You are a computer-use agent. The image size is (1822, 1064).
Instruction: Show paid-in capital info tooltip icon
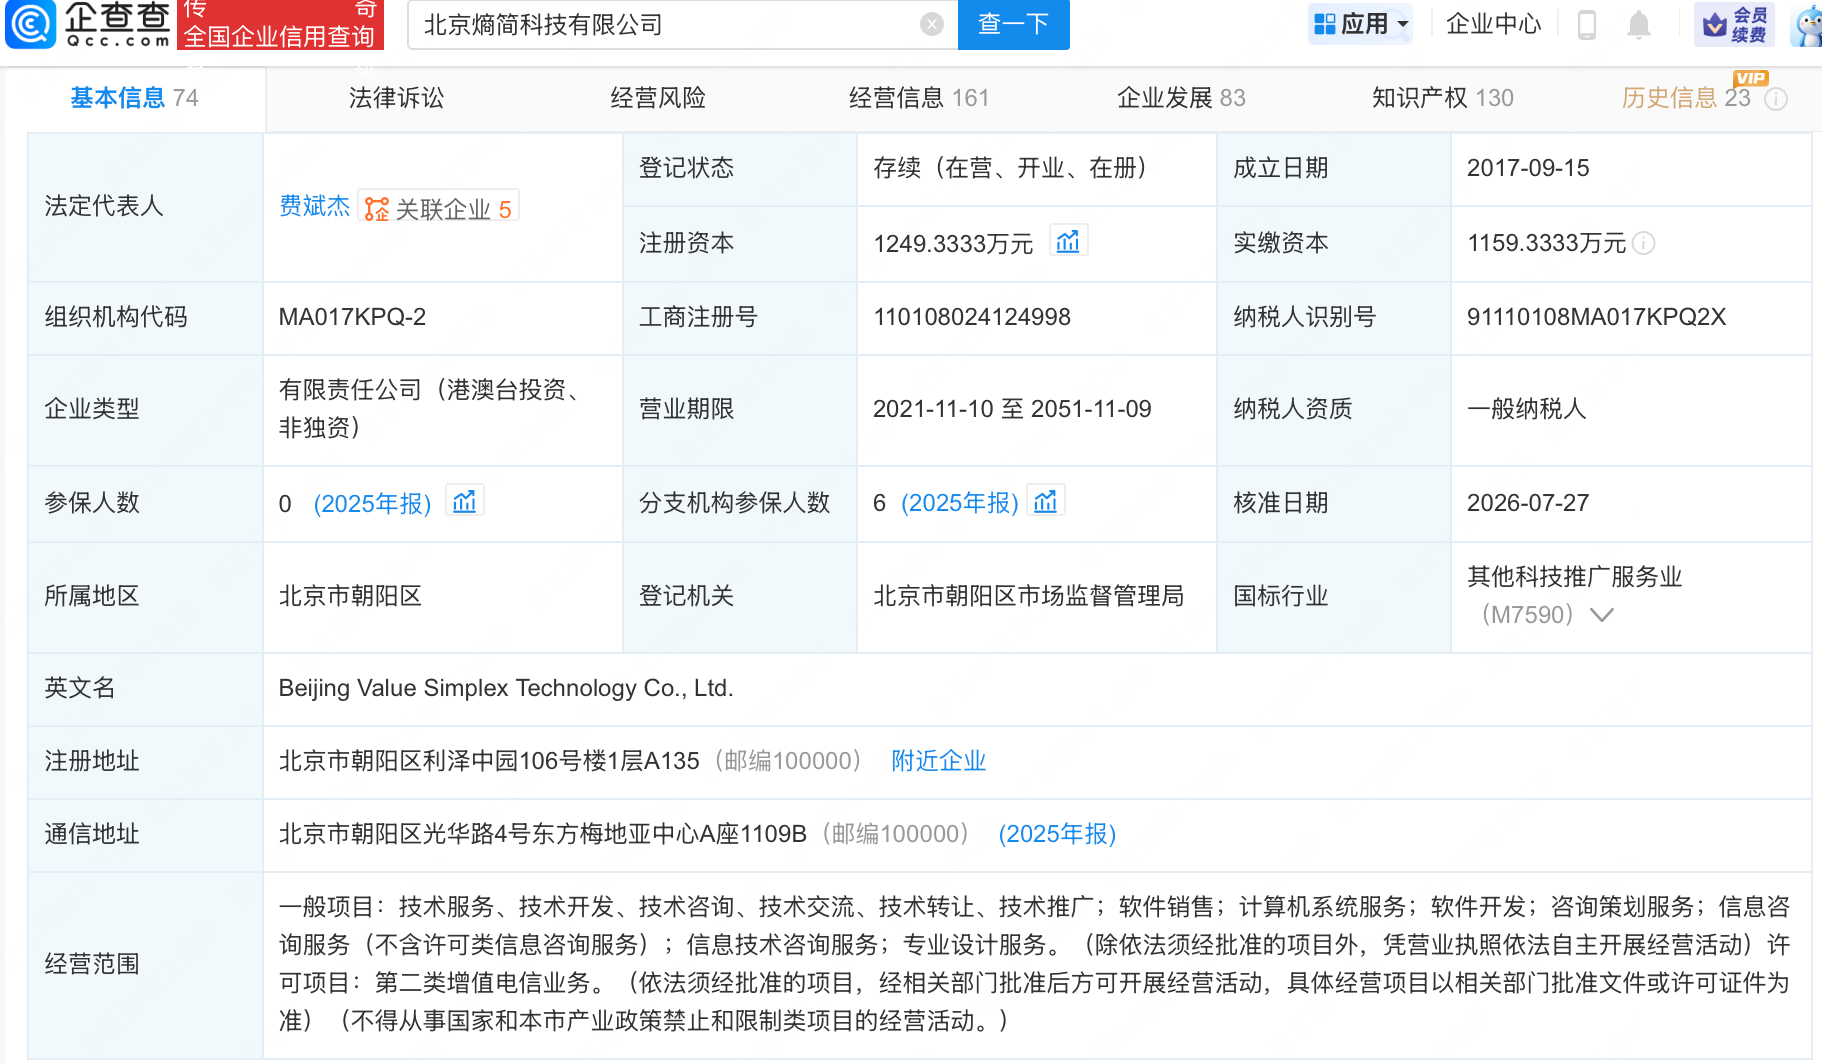[1643, 243]
